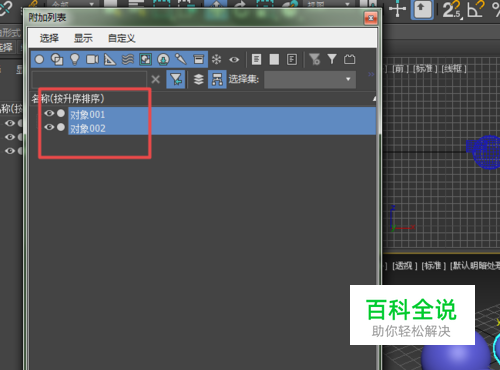The height and width of the screenshot is (370, 500).
Task: Click the sort-direction arrow at header's right end
Action: coord(374,99)
